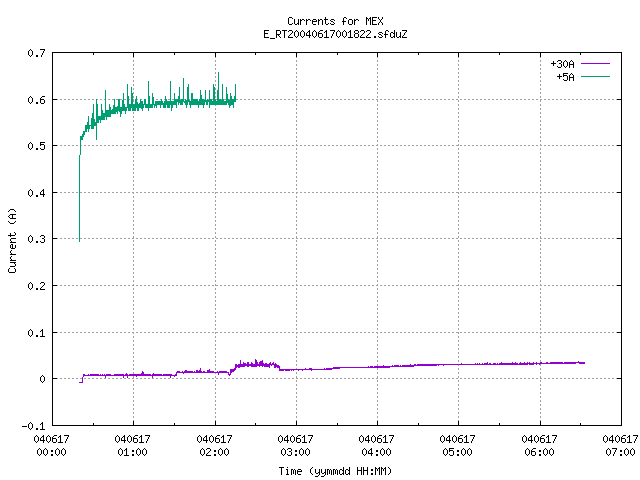The image size is (640, 480).
Task: Click the y-axis tick value 0.5
Action: (x=36, y=146)
